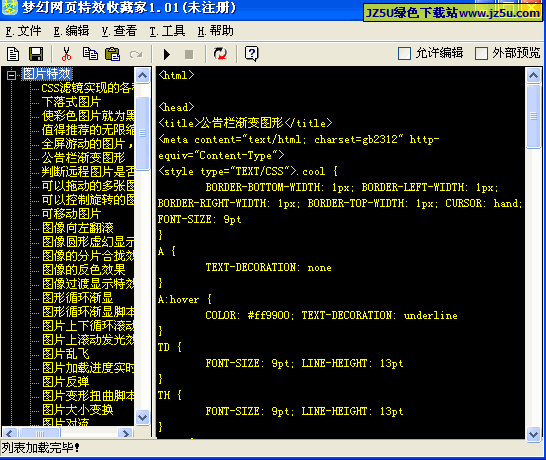Select the 图形循环渐显 tree item
Viewport: 546px width, 460px height.
coord(78,298)
